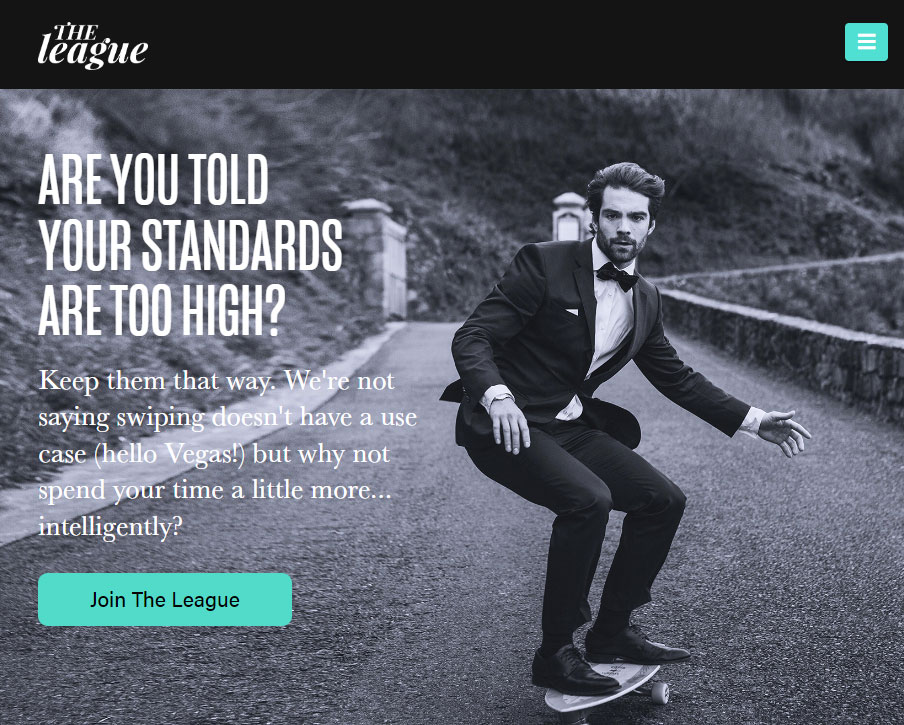Click the word THE in the logo

[76, 31]
